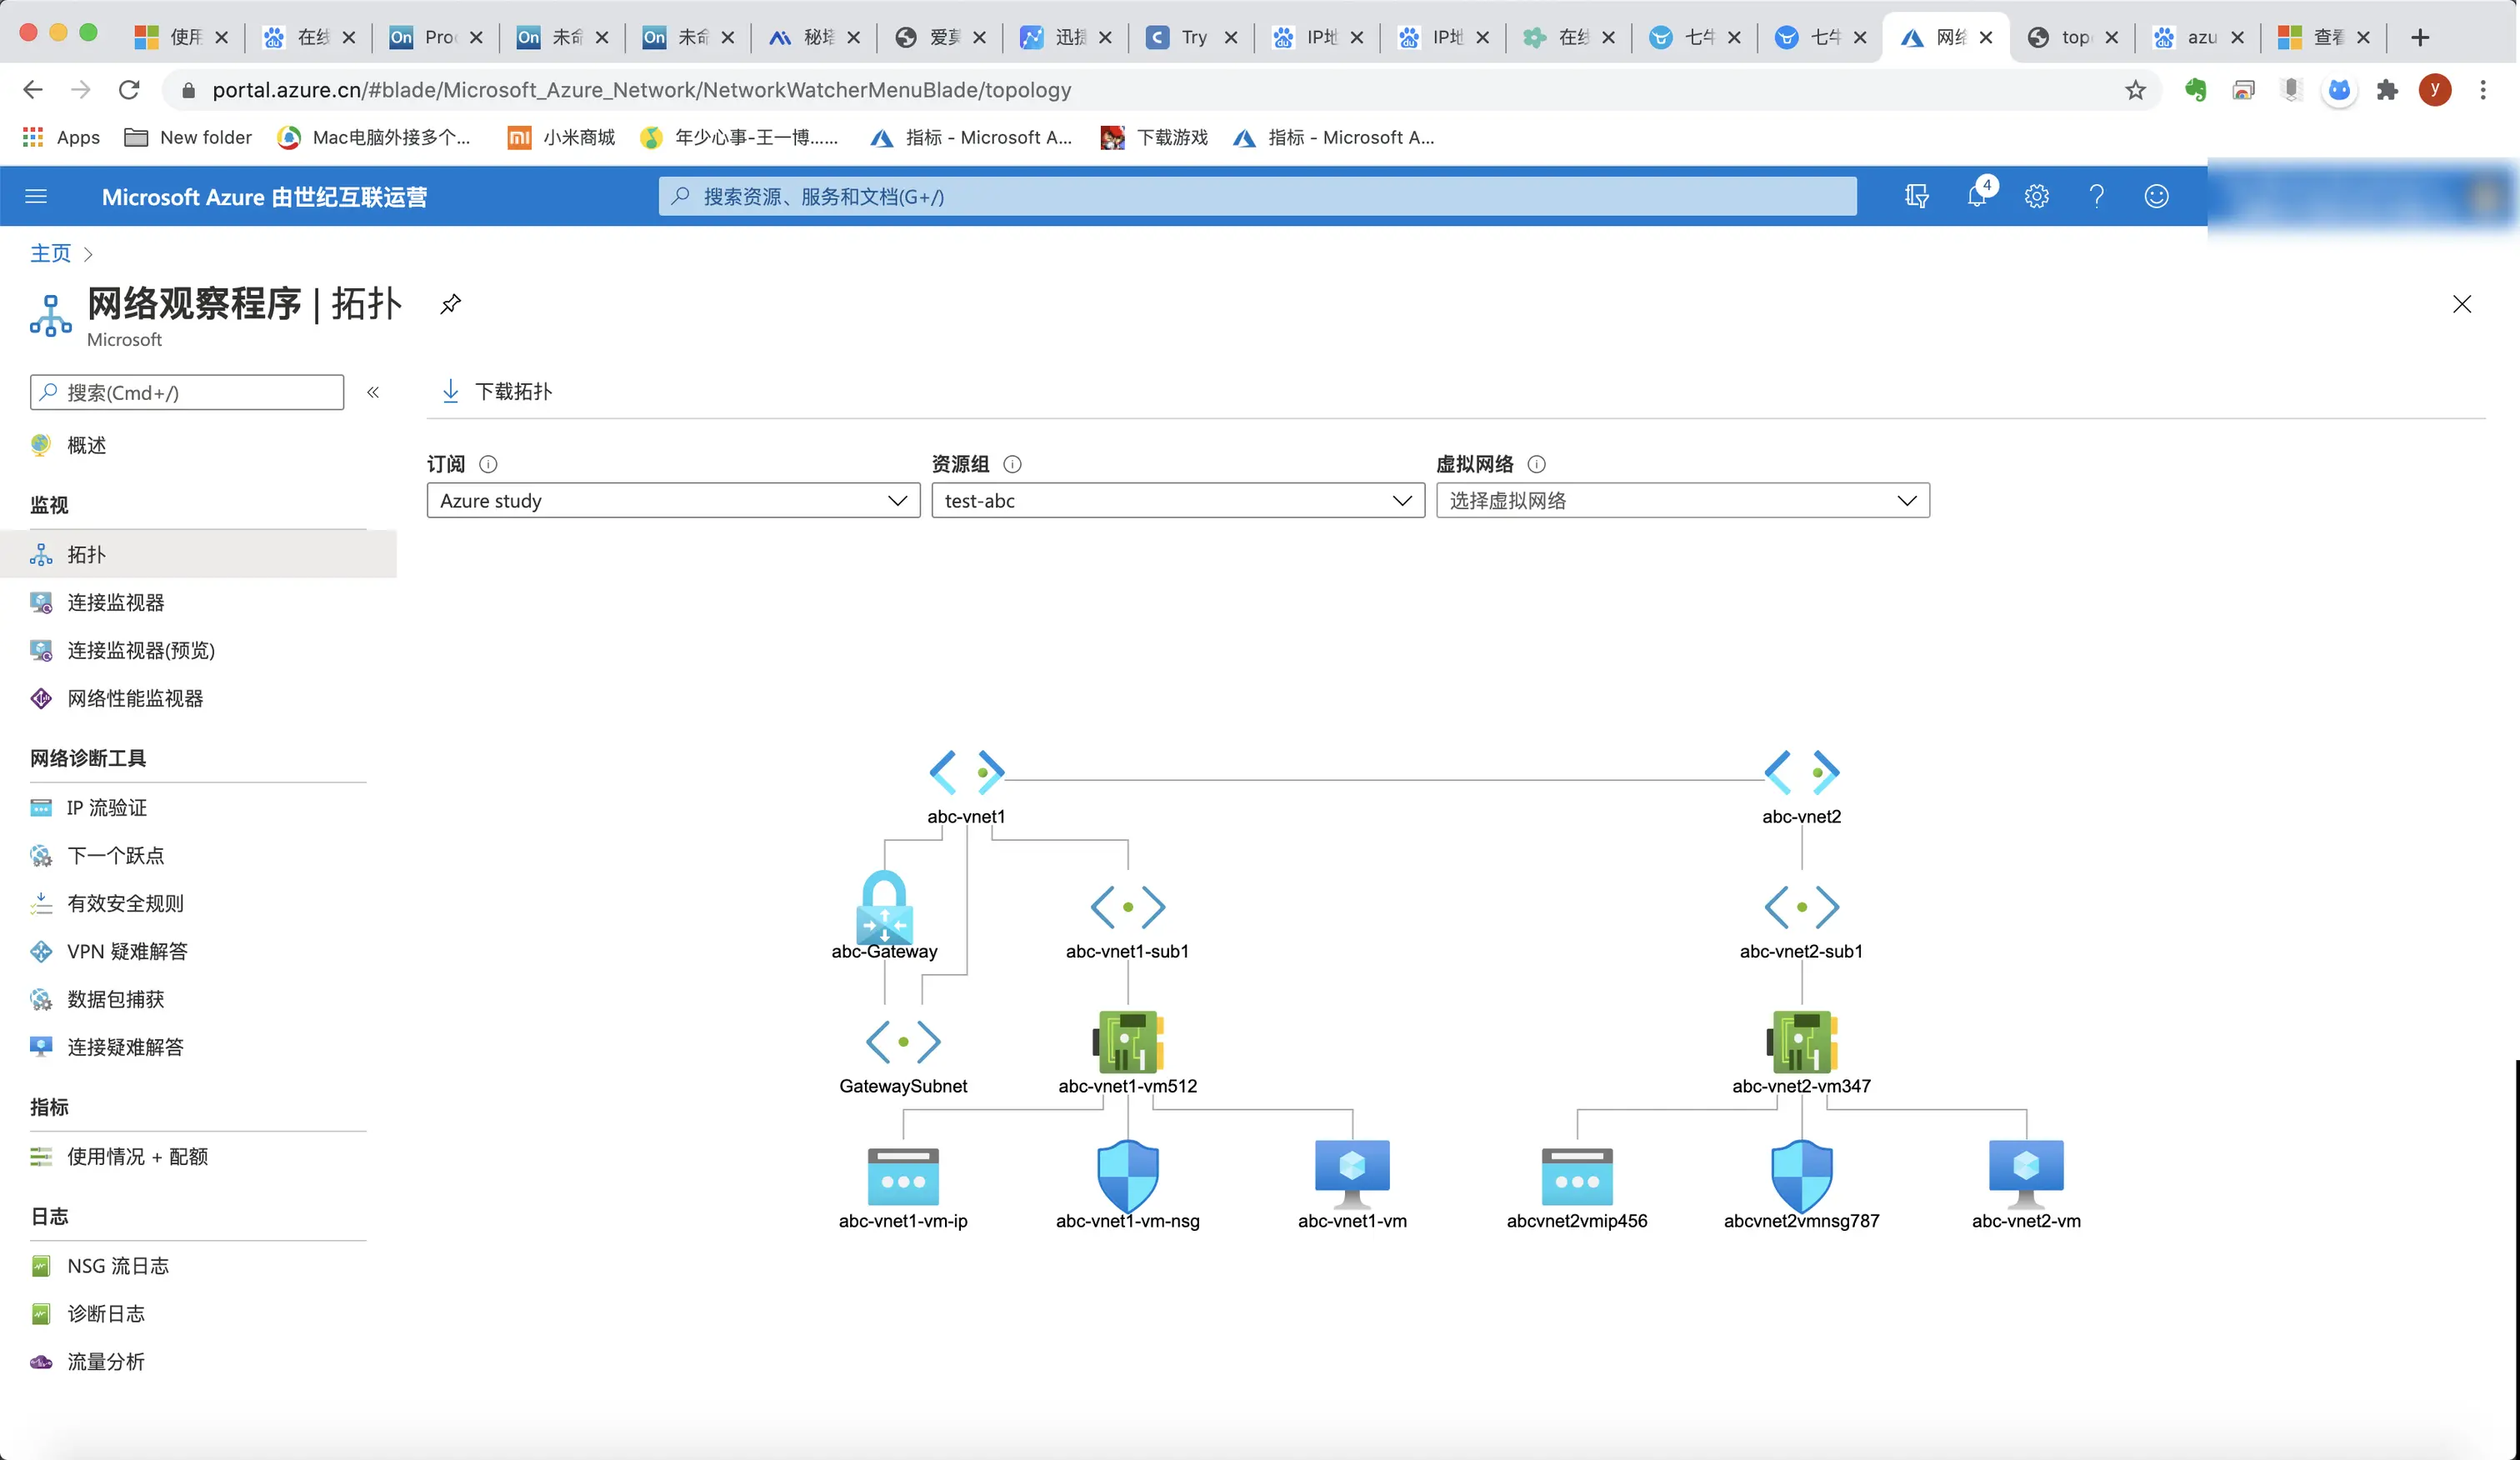Select VPN 疑难解答 in the sidebar

127,951
